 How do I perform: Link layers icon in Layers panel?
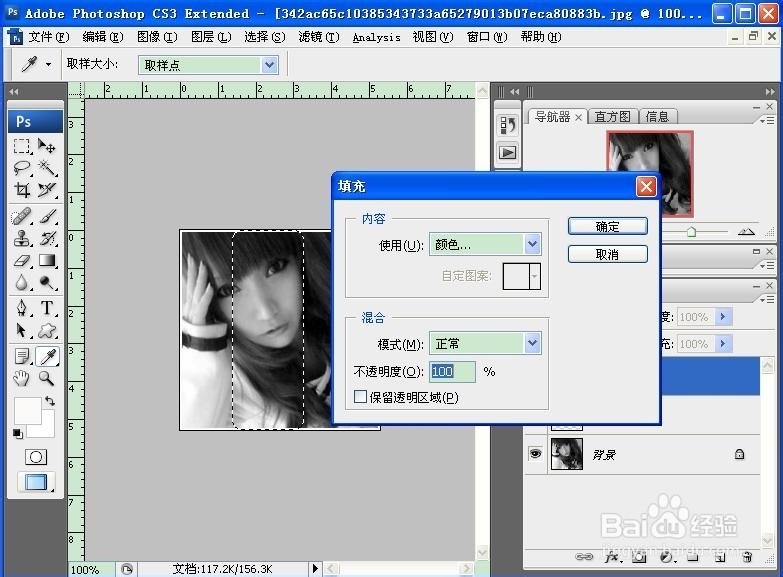584,557
